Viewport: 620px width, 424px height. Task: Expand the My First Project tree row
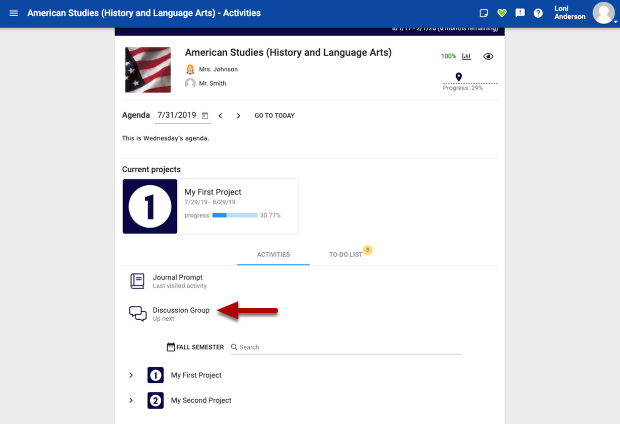pos(130,375)
